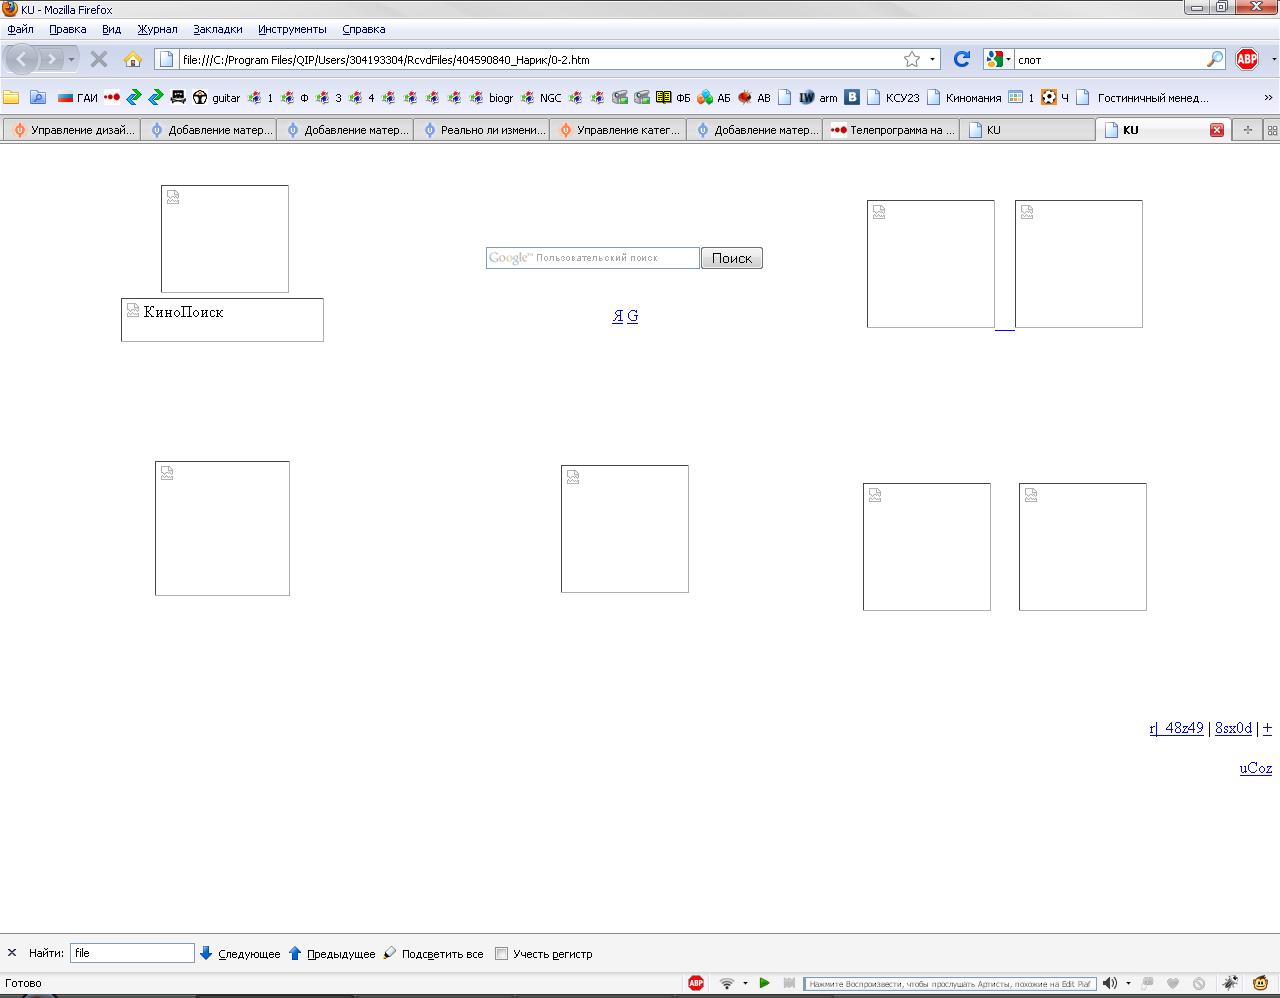The width and height of the screenshot is (1280, 998).
Task: Open the search engine dropdown
Action: point(998,59)
